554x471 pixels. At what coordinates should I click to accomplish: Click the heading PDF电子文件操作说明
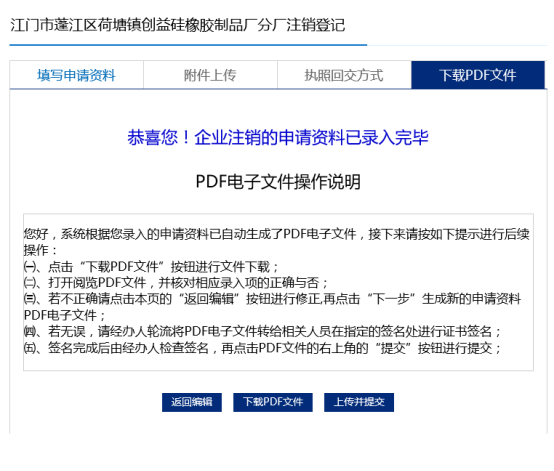278,182
